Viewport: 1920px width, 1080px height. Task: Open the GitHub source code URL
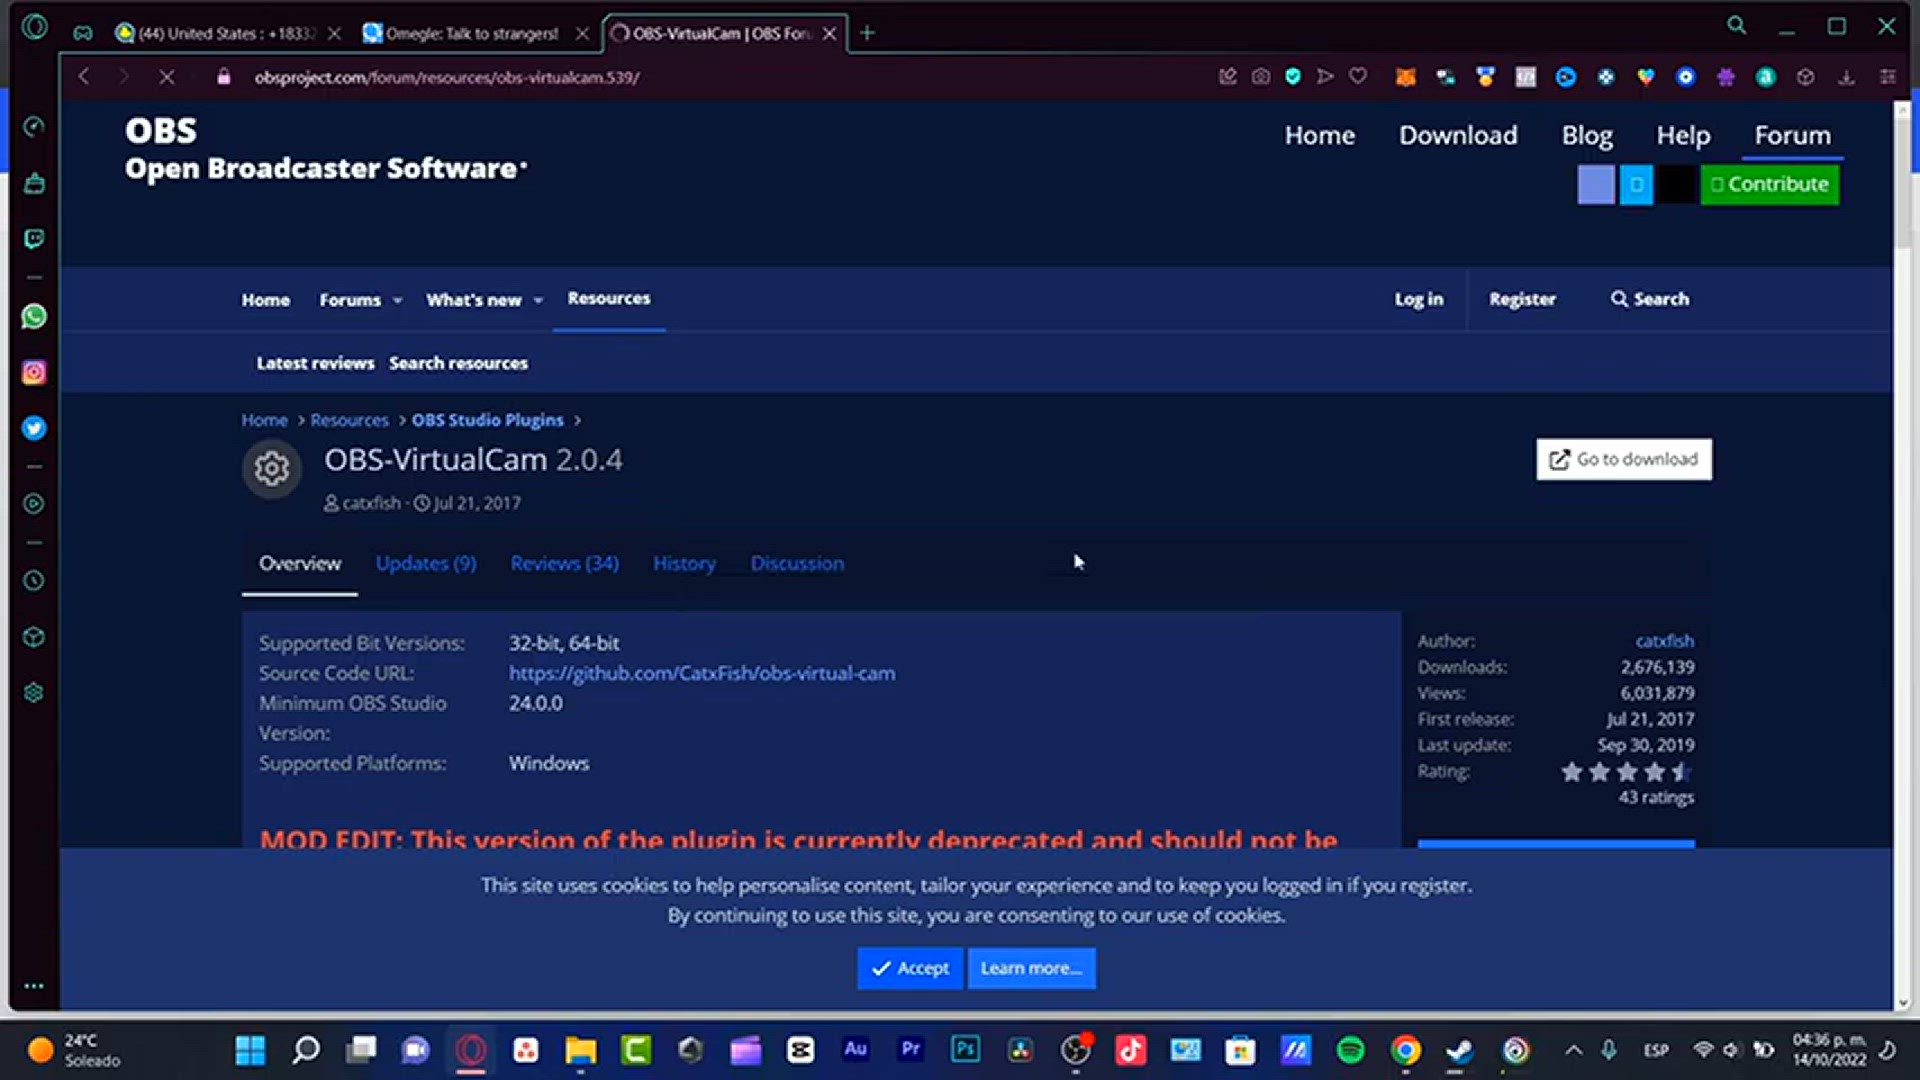[702, 674]
